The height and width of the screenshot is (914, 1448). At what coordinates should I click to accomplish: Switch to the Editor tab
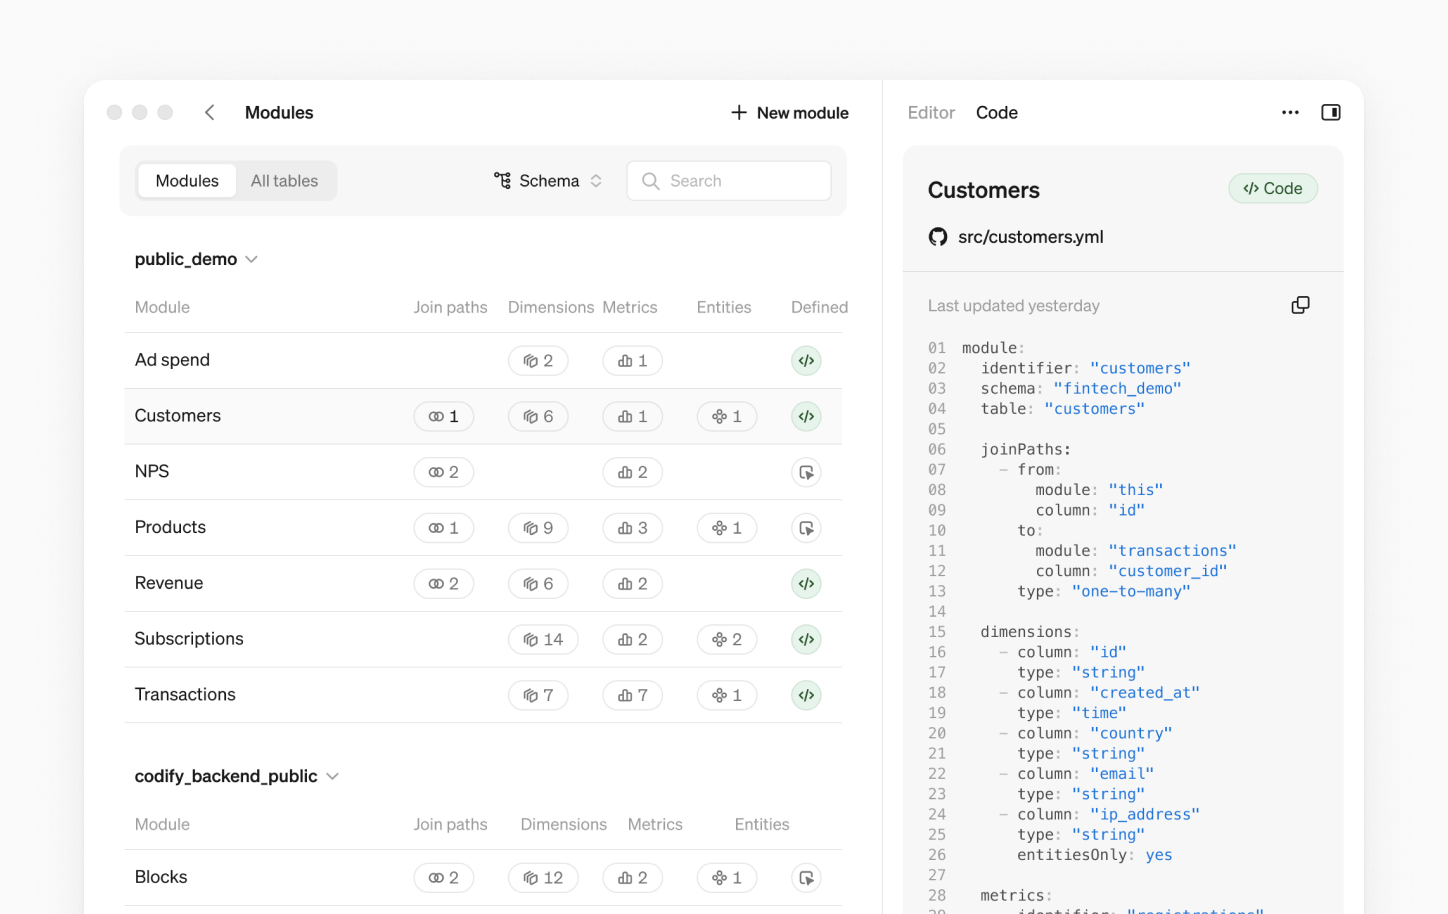coord(931,113)
